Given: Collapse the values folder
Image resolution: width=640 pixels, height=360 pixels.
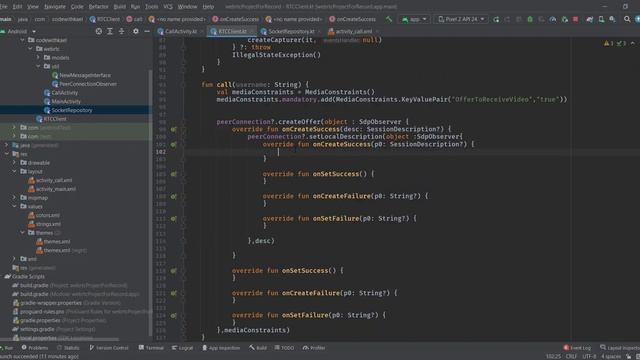Looking at the screenshot, I should tap(14, 207).
